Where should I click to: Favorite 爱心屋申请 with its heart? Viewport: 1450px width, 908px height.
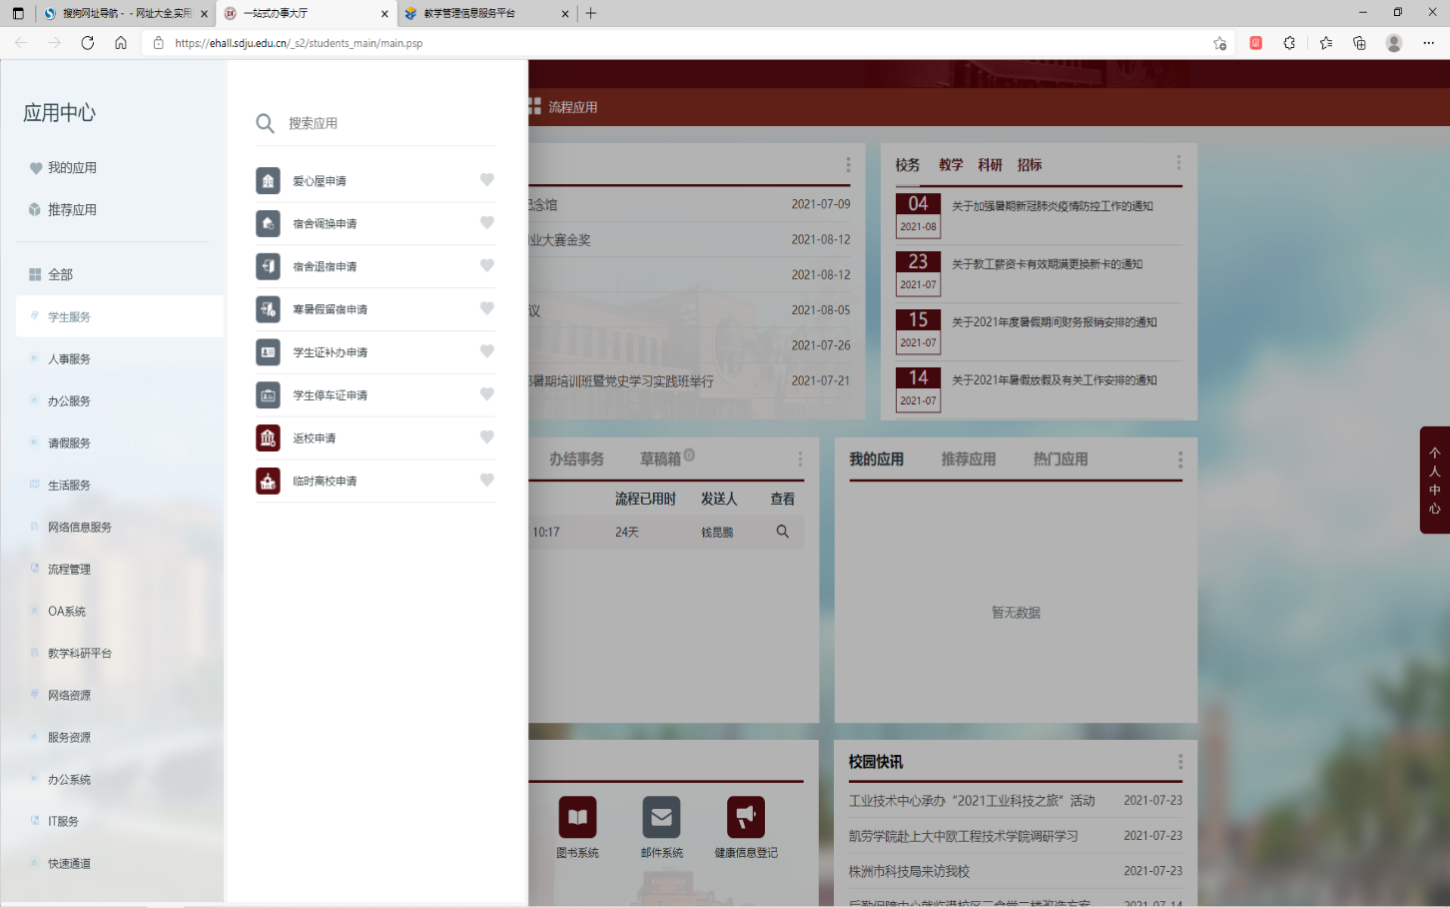(x=487, y=180)
